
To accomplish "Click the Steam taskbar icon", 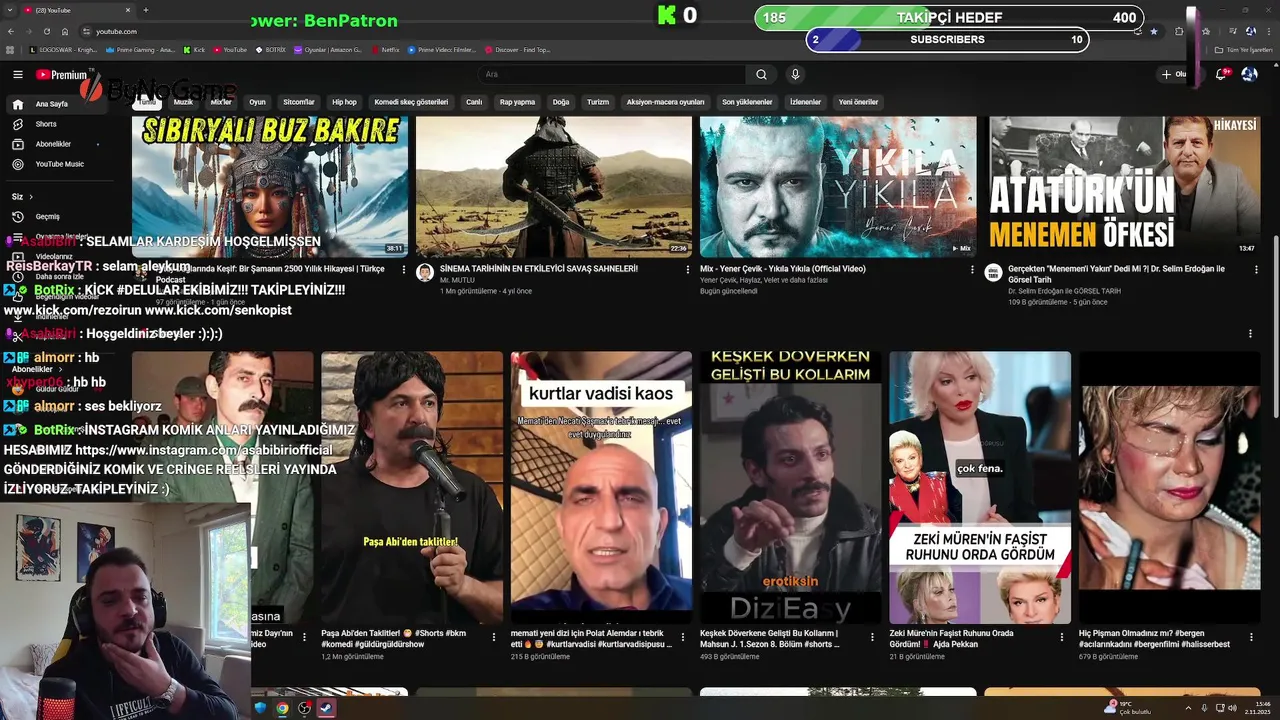I will tap(325, 708).
